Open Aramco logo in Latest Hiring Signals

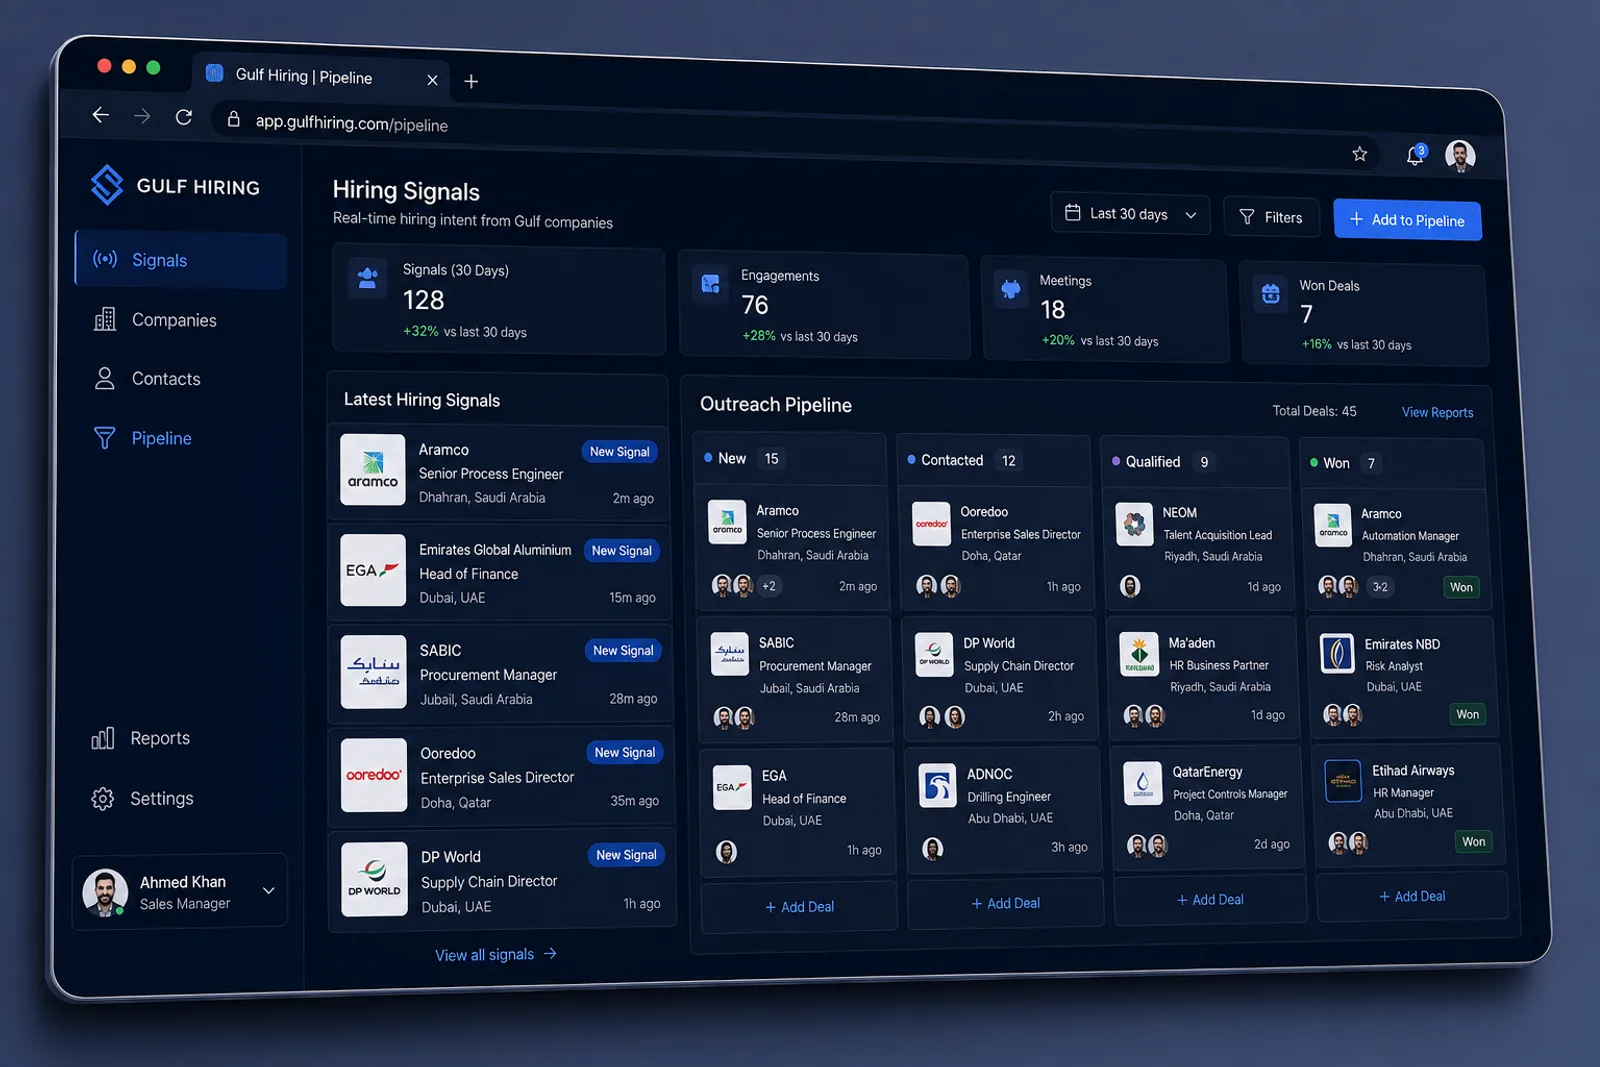coord(373,469)
